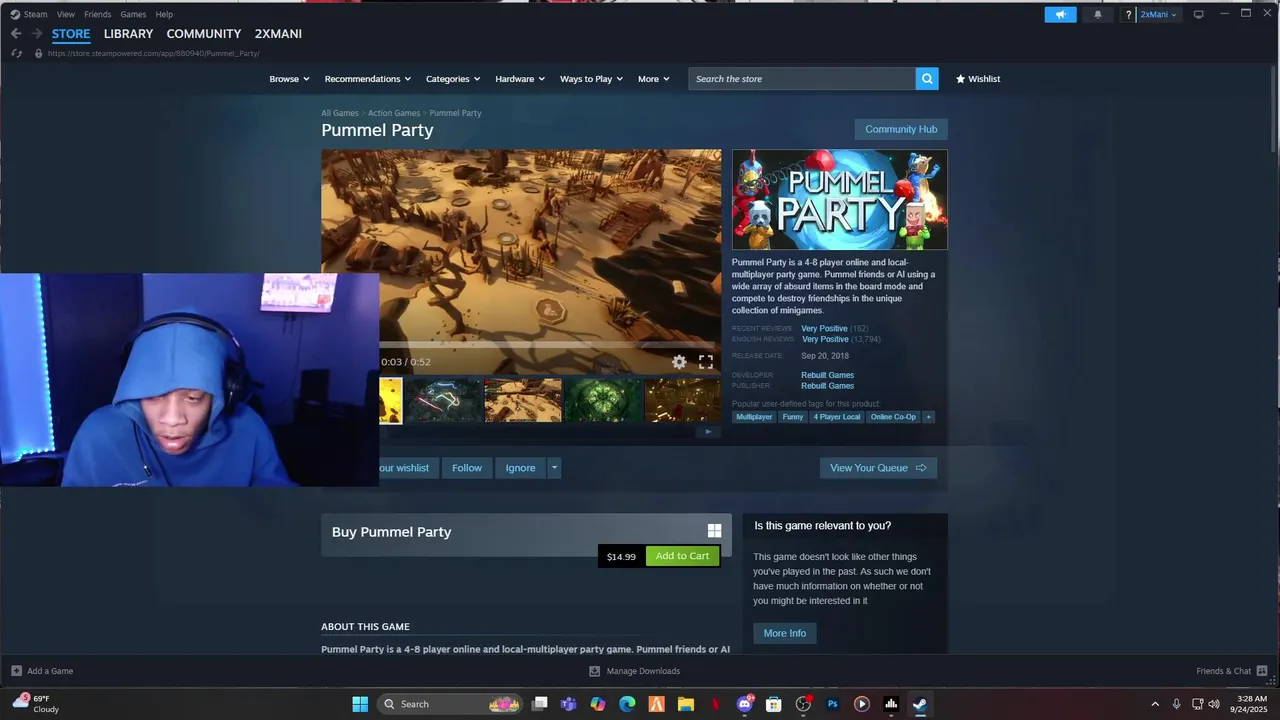The width and height of the screenshot is (1280, 720).
Task: Click the More Info button
Action: [785, 633]
